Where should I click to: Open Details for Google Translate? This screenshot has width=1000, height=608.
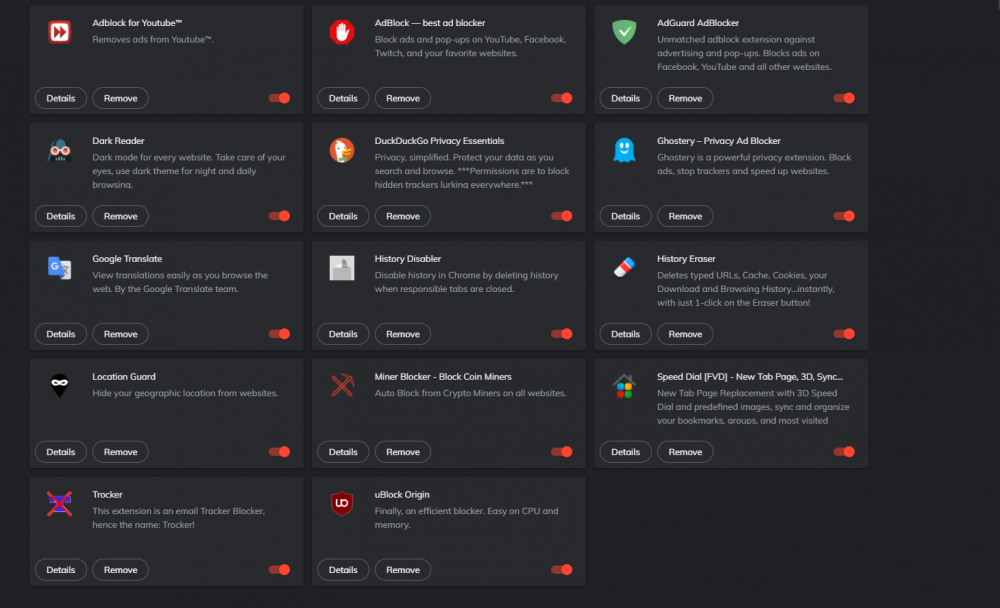60,334
